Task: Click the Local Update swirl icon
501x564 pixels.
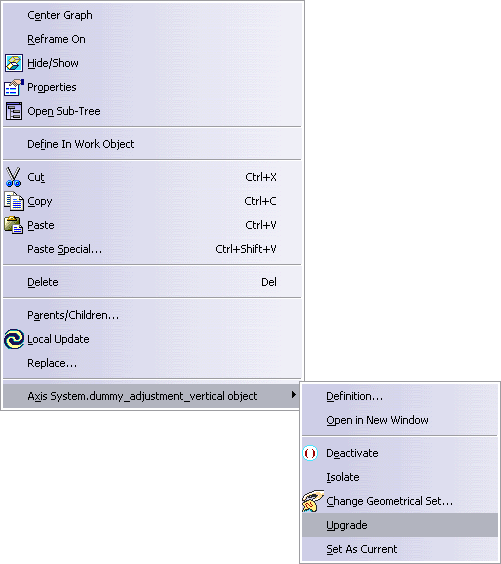Action: click(14, 339)
